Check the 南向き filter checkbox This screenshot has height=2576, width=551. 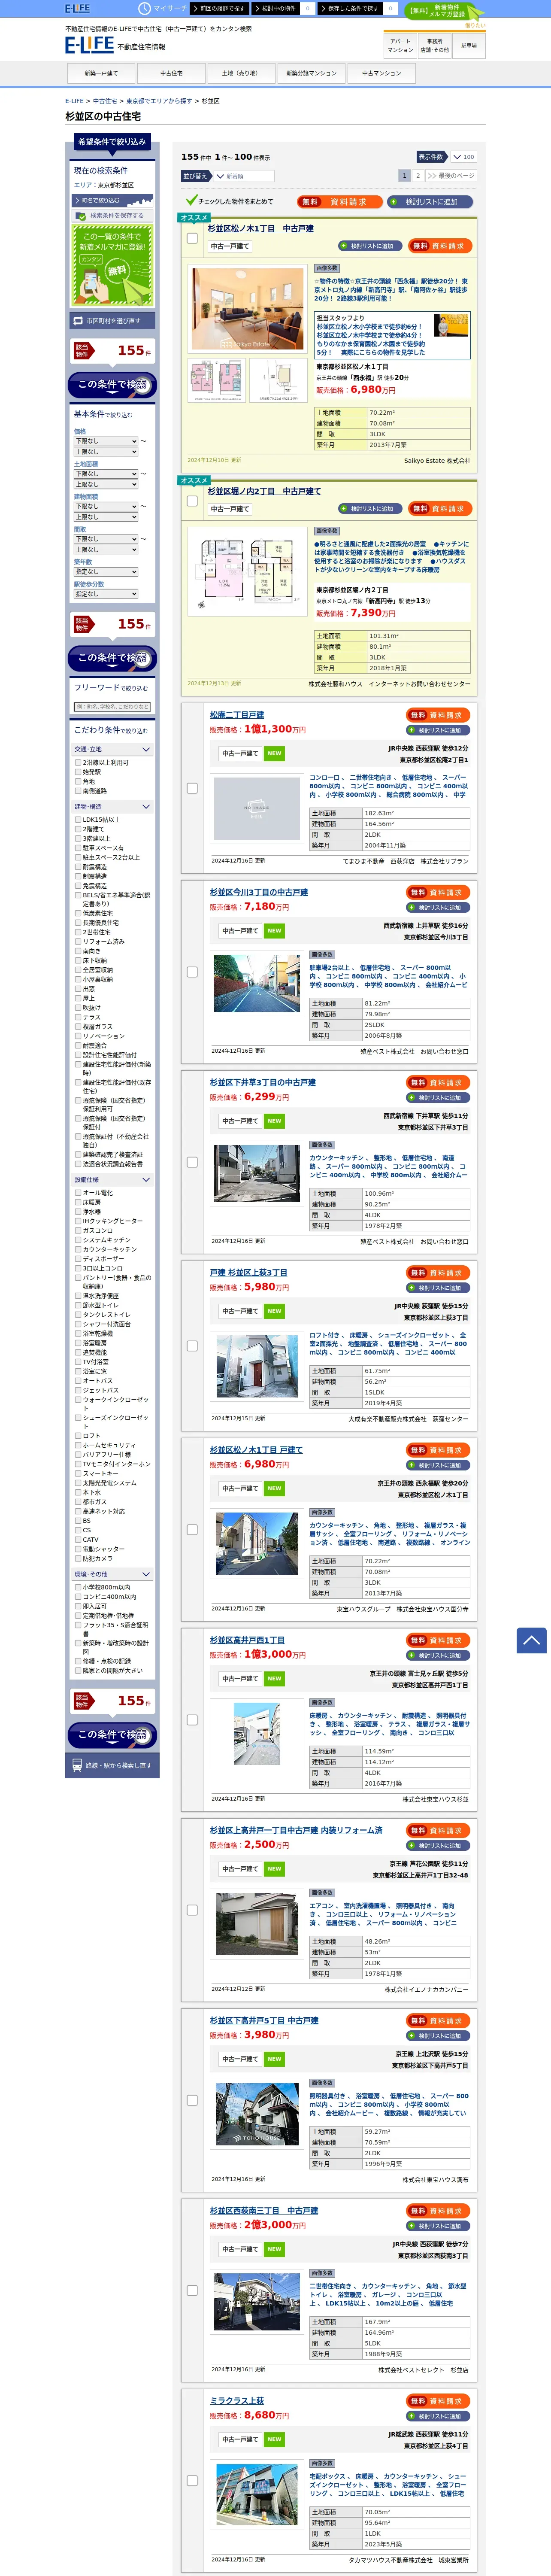78,951
